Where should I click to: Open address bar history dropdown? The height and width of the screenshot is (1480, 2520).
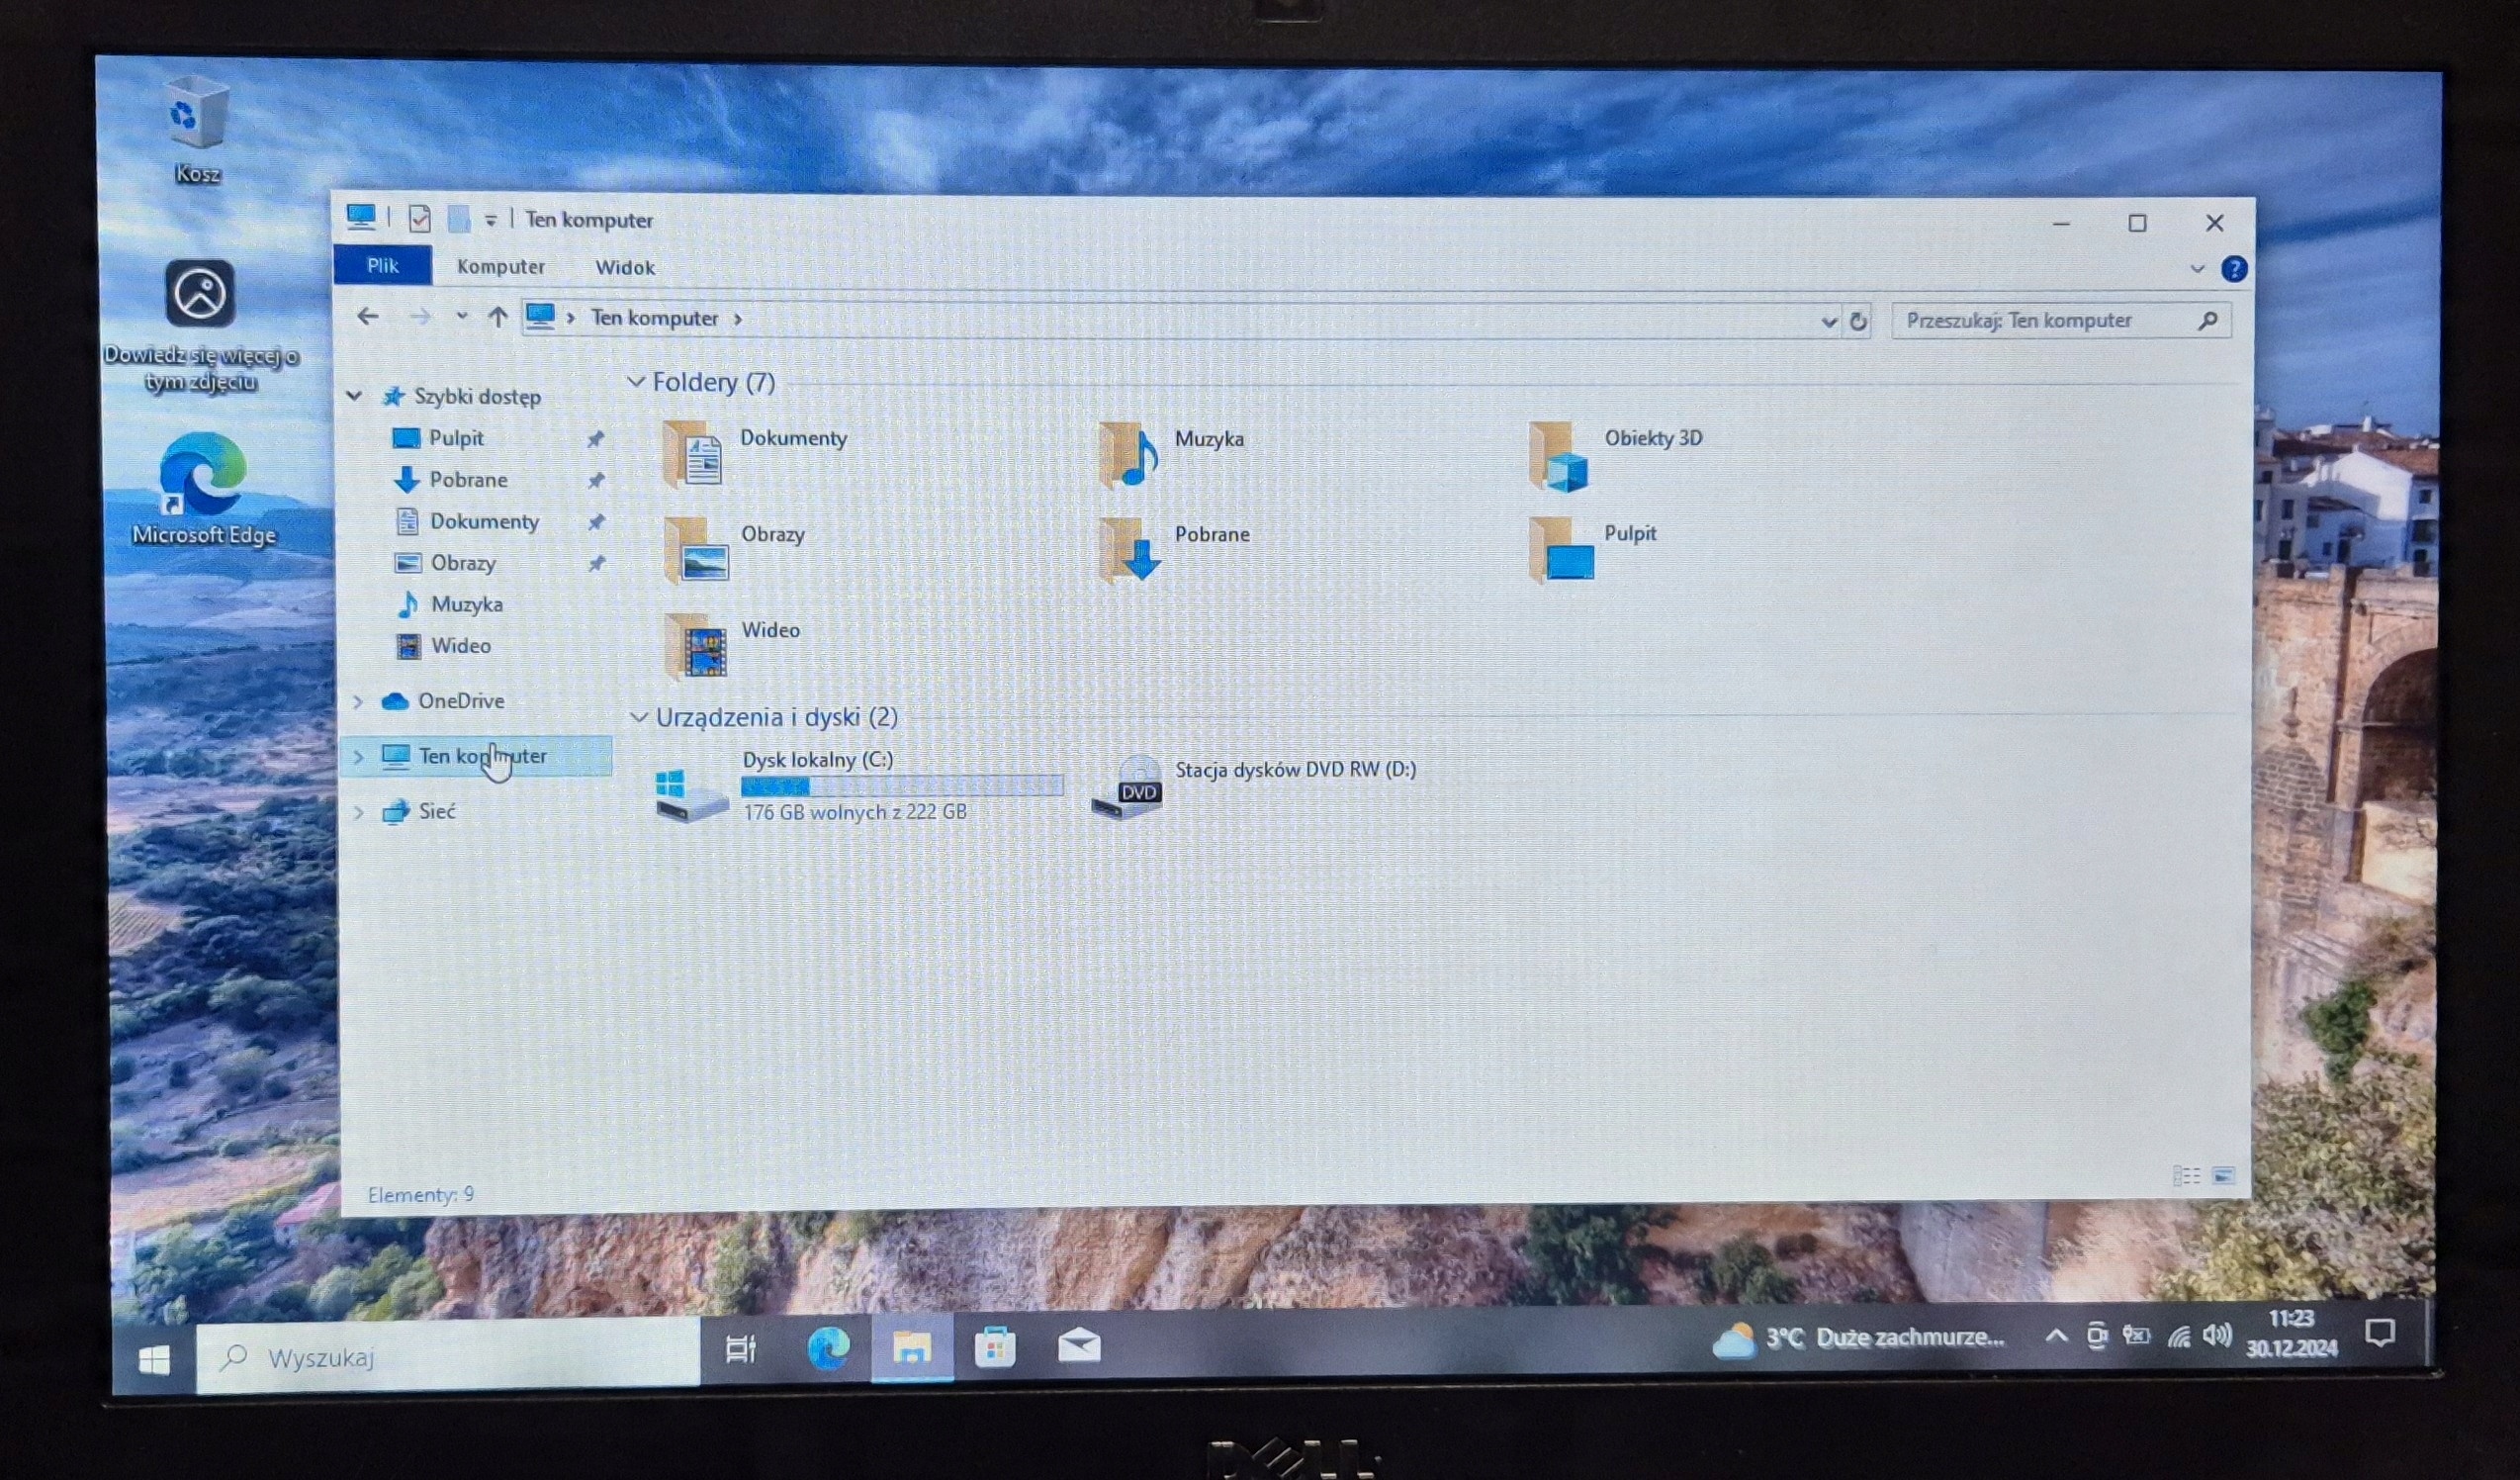(1828, 321)
